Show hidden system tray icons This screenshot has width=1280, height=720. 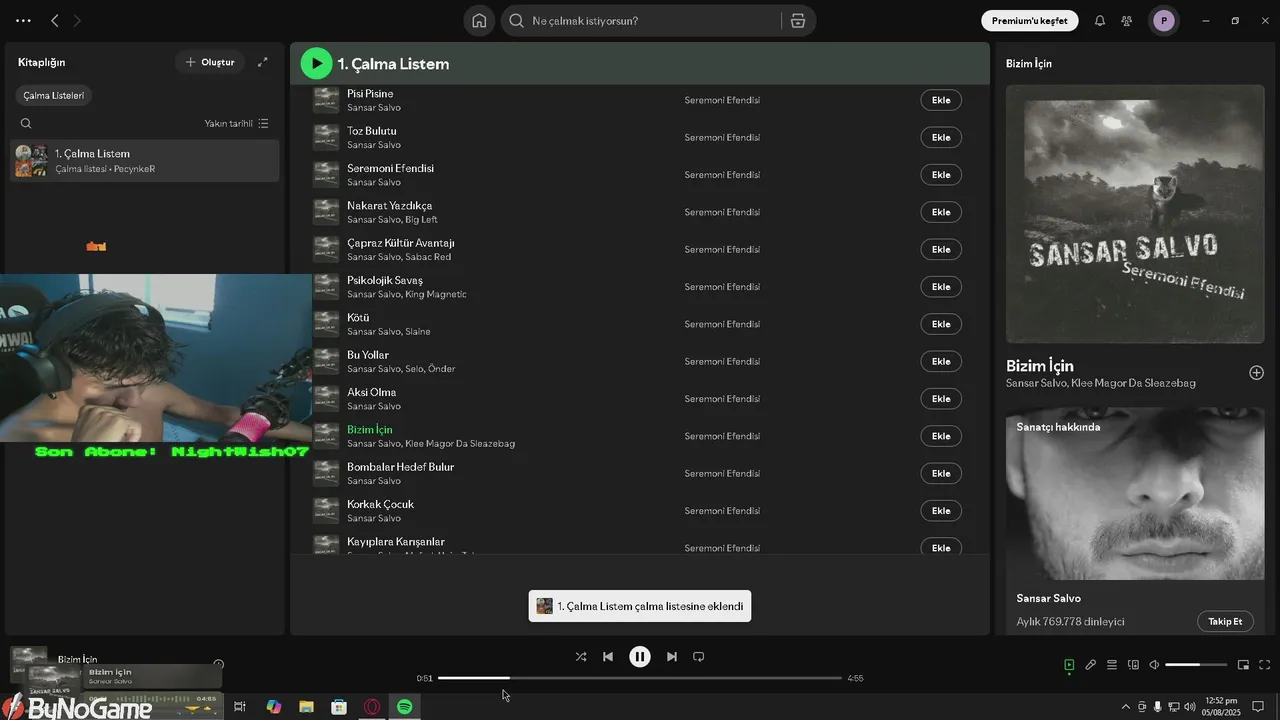[x=1126, y=707]
